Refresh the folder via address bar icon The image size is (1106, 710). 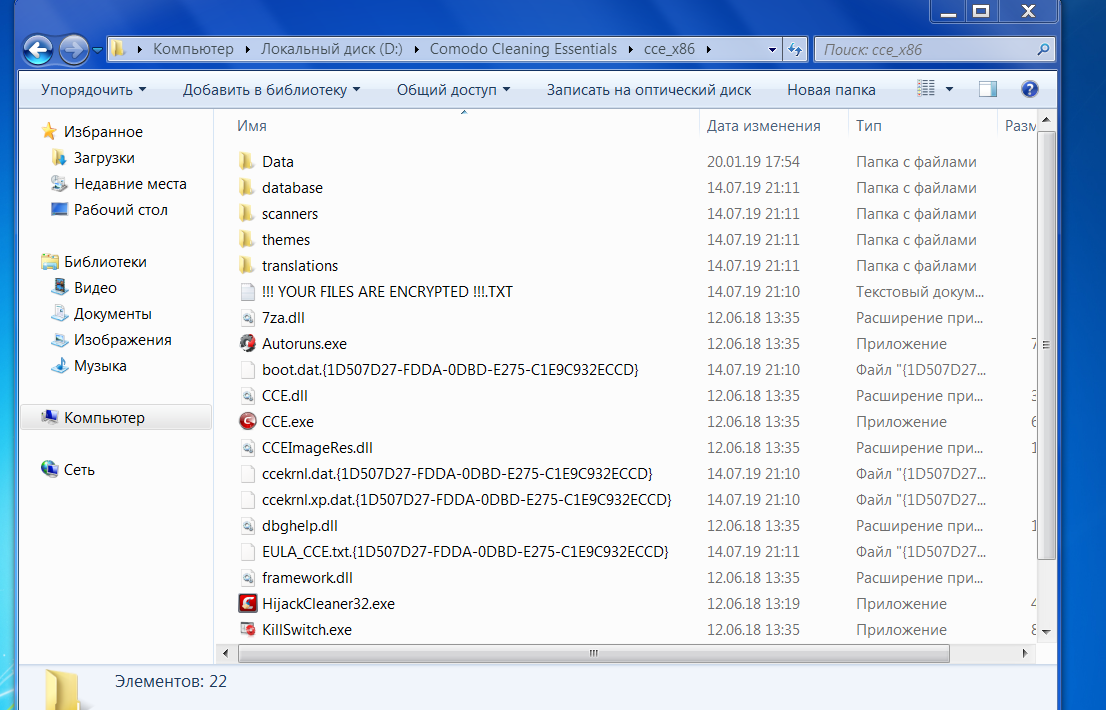tap(795, 49)
